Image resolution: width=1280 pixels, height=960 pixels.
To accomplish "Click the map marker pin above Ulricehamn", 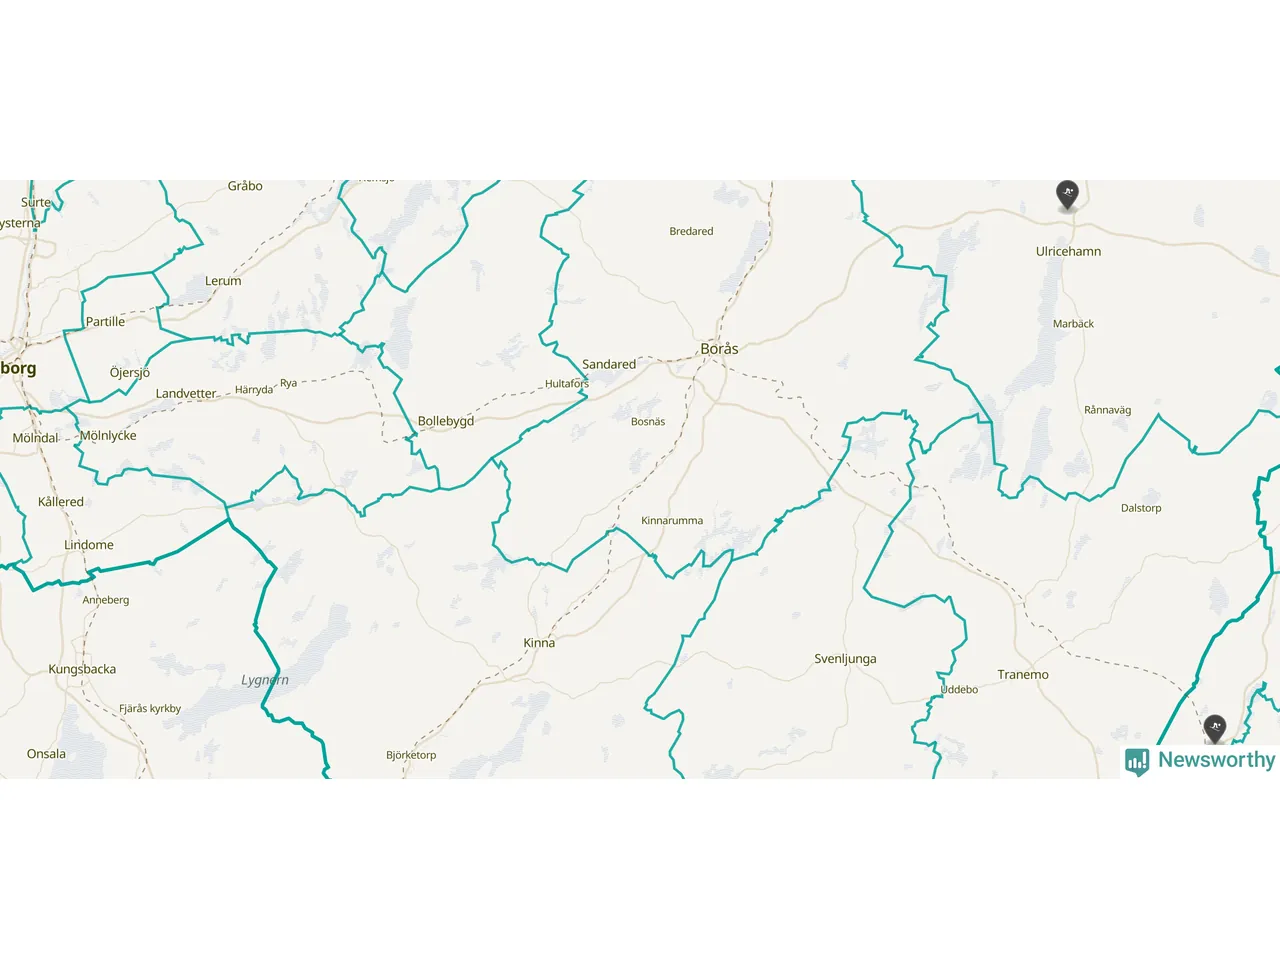I will [x=1067, y=195].
